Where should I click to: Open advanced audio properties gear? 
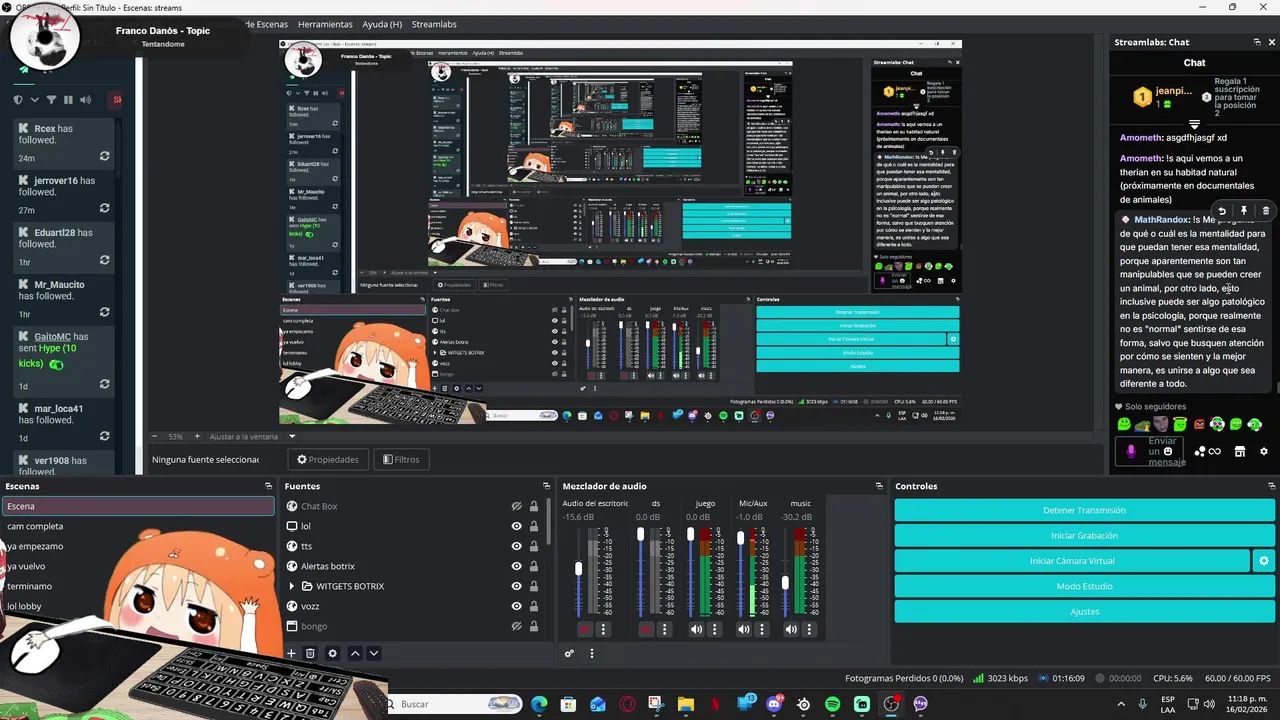(569, 654)
